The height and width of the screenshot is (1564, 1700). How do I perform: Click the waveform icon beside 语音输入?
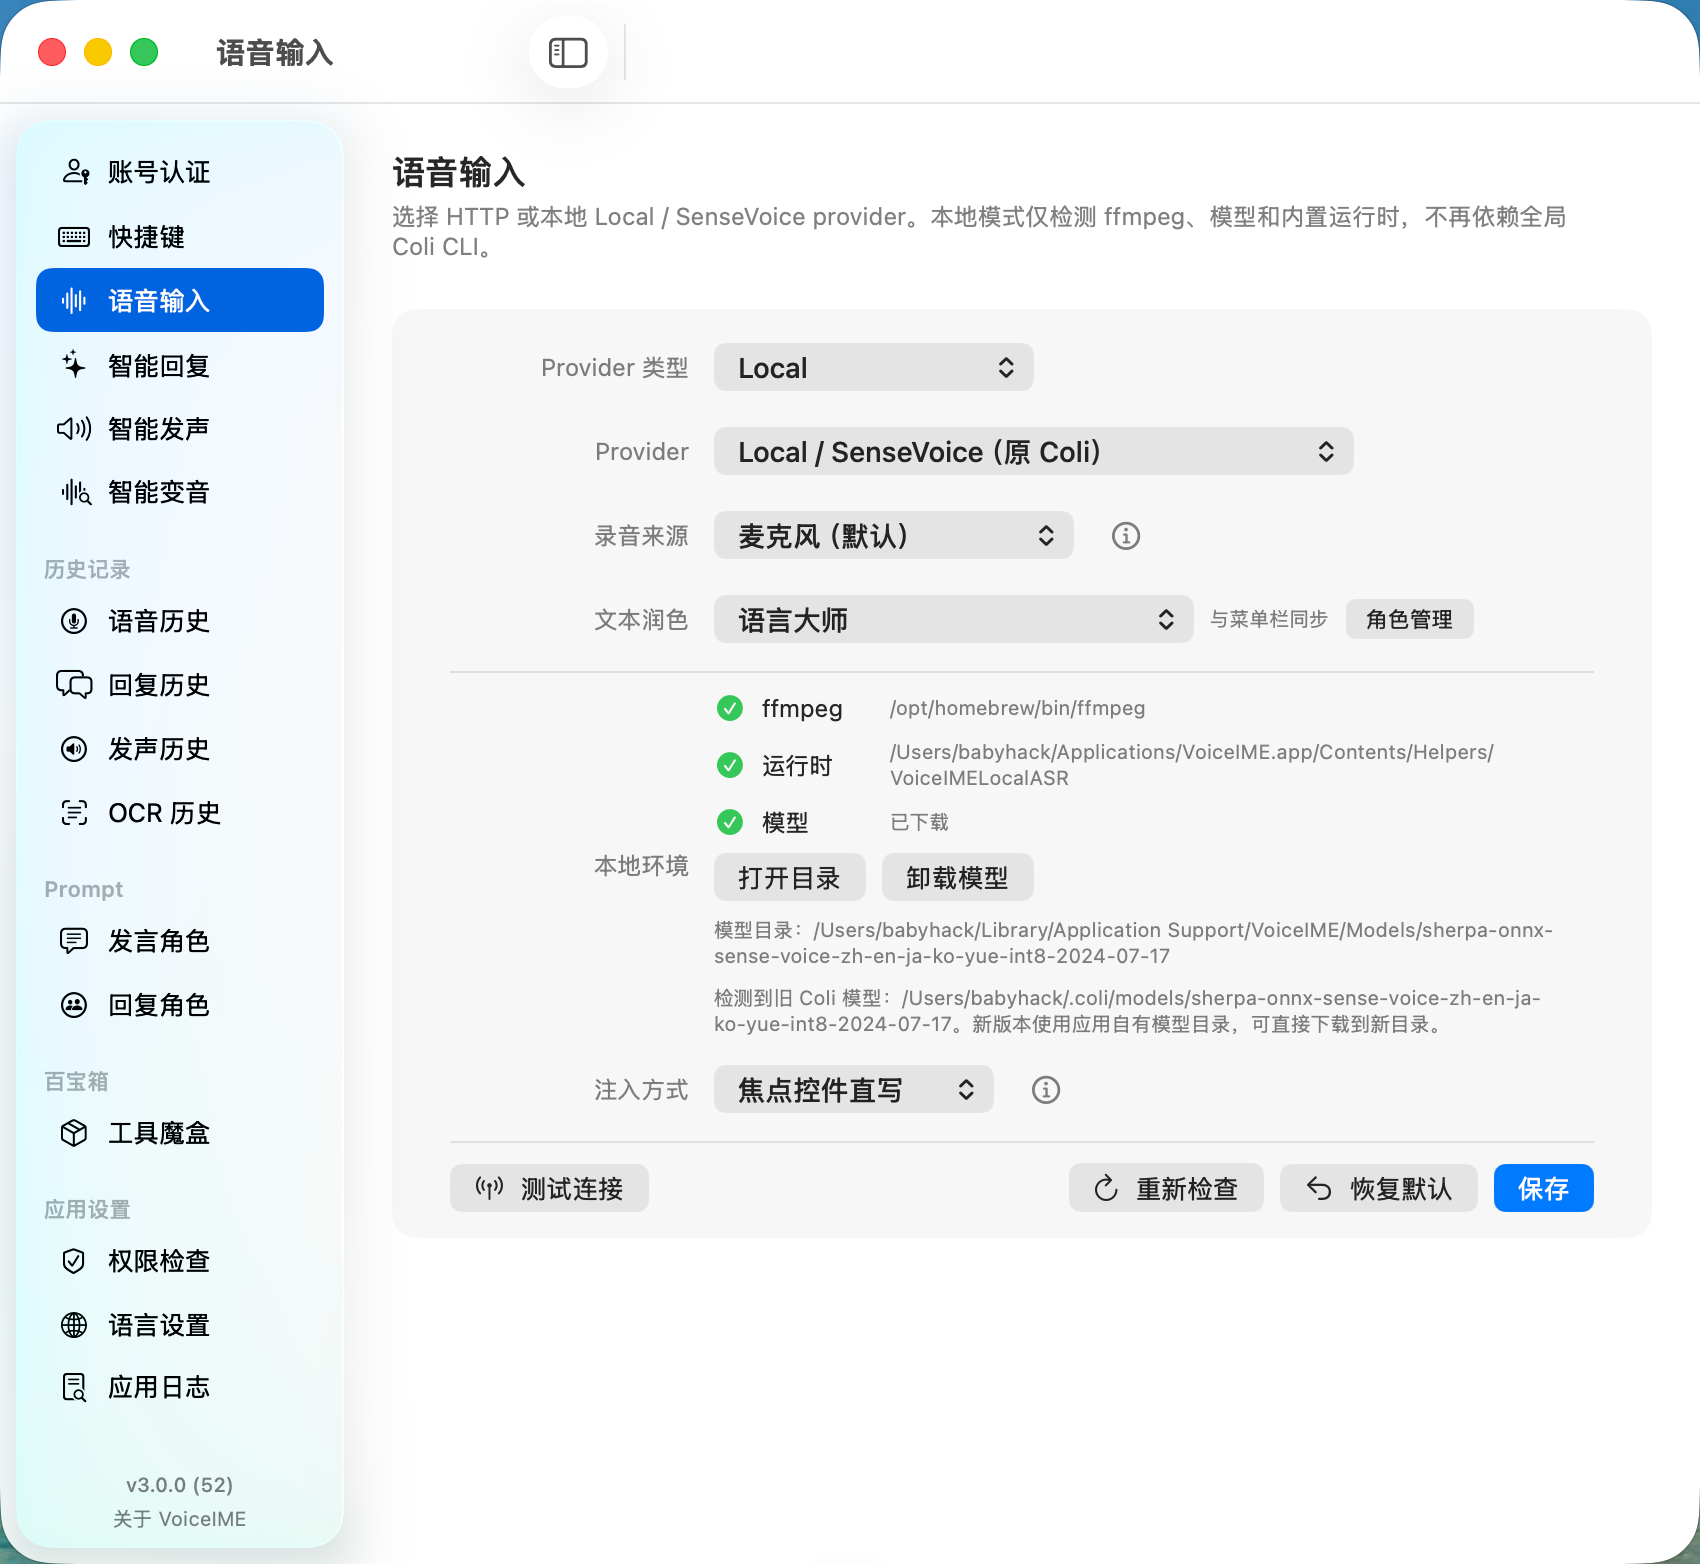point(74,300)
